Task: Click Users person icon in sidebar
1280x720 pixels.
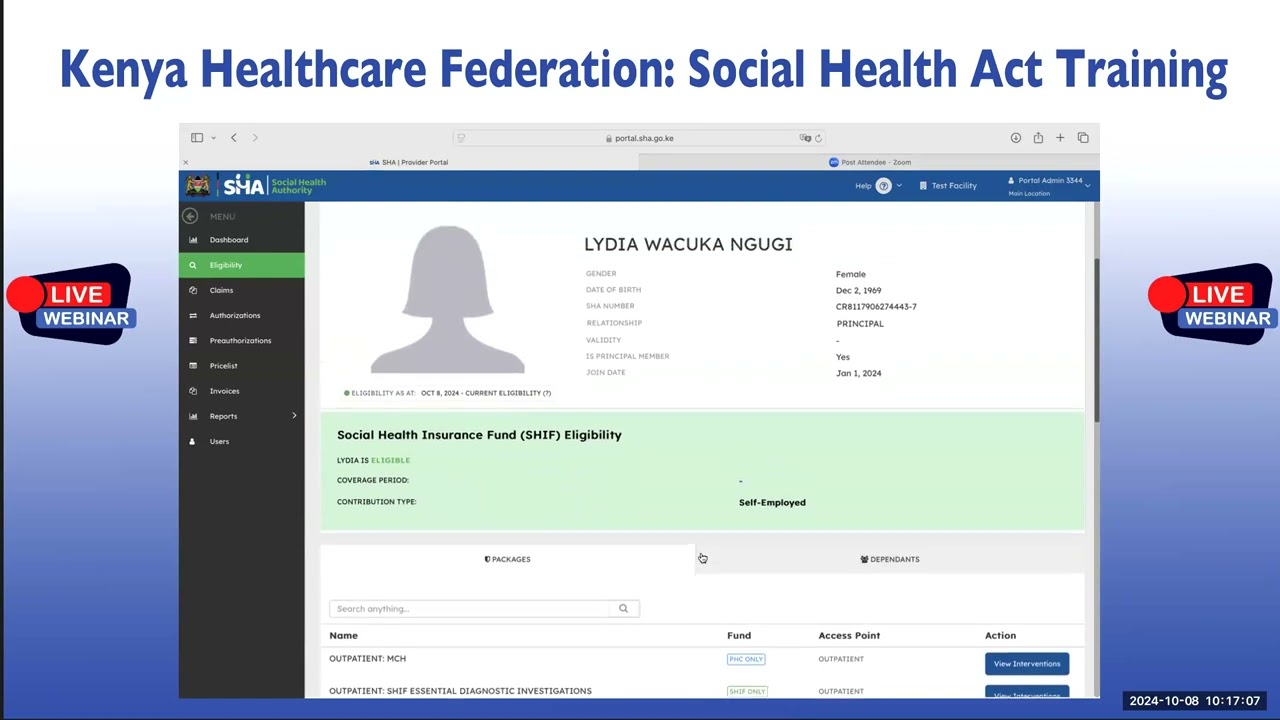Action: (193, 441)
